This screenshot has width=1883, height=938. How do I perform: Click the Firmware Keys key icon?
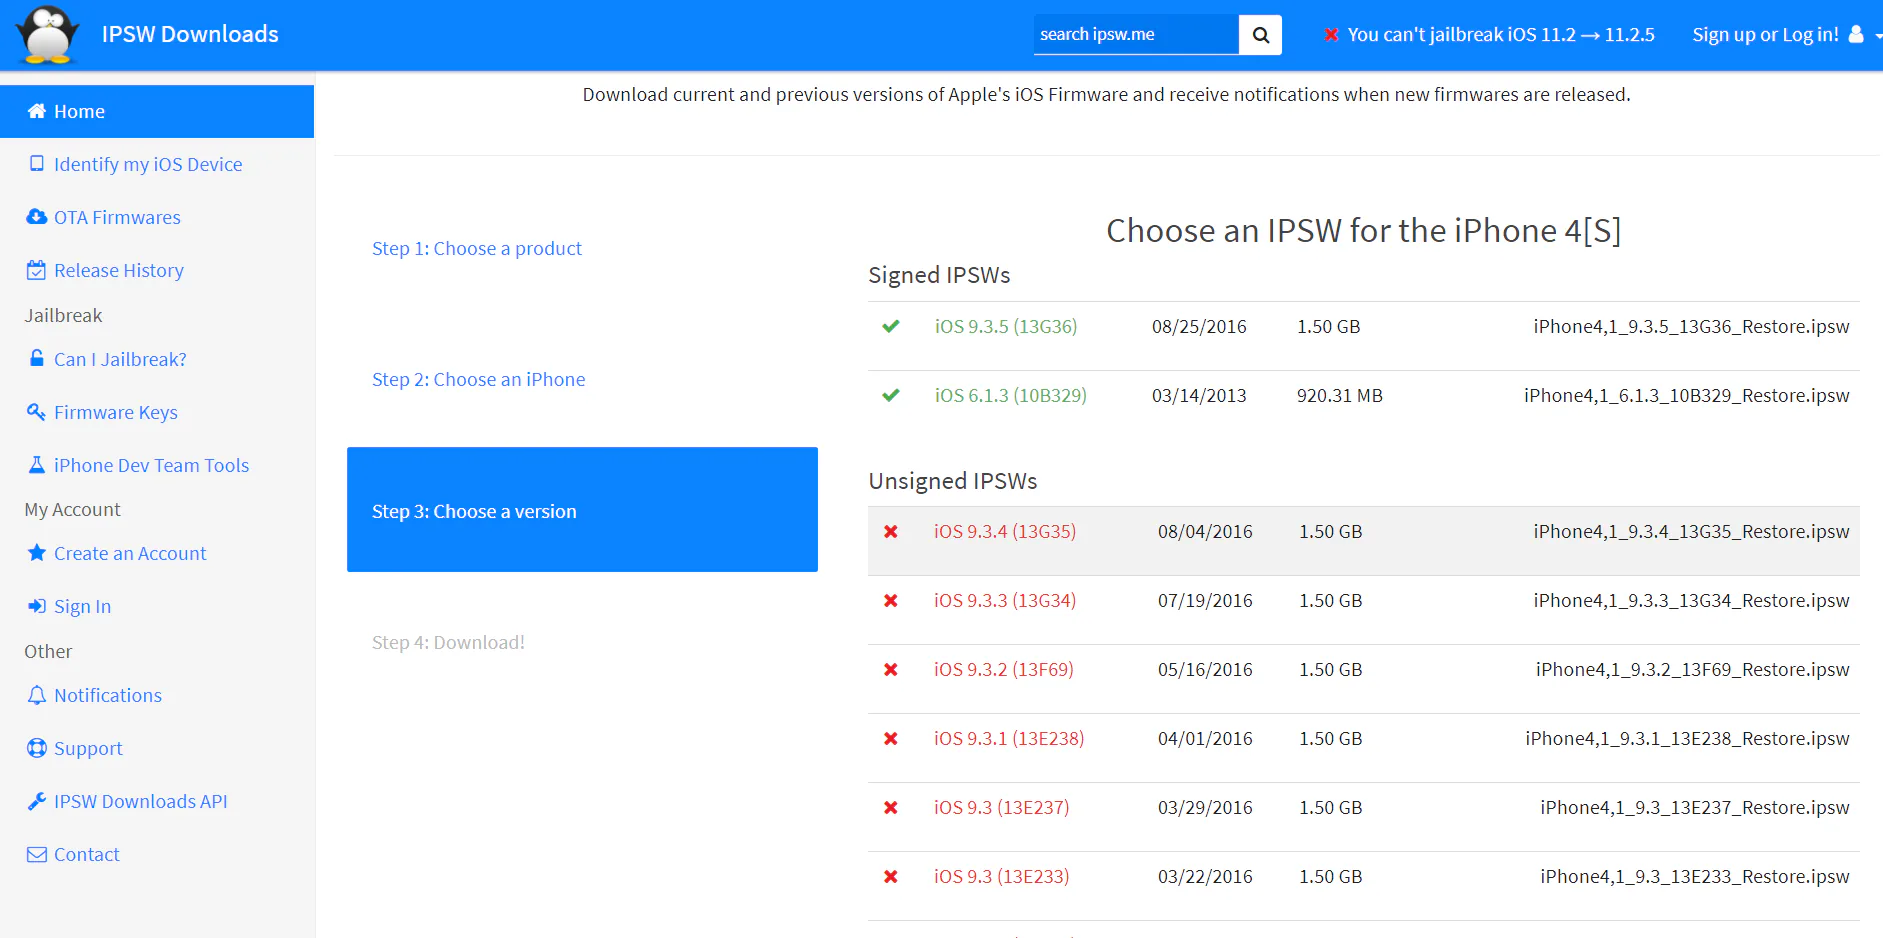point(37,412)
